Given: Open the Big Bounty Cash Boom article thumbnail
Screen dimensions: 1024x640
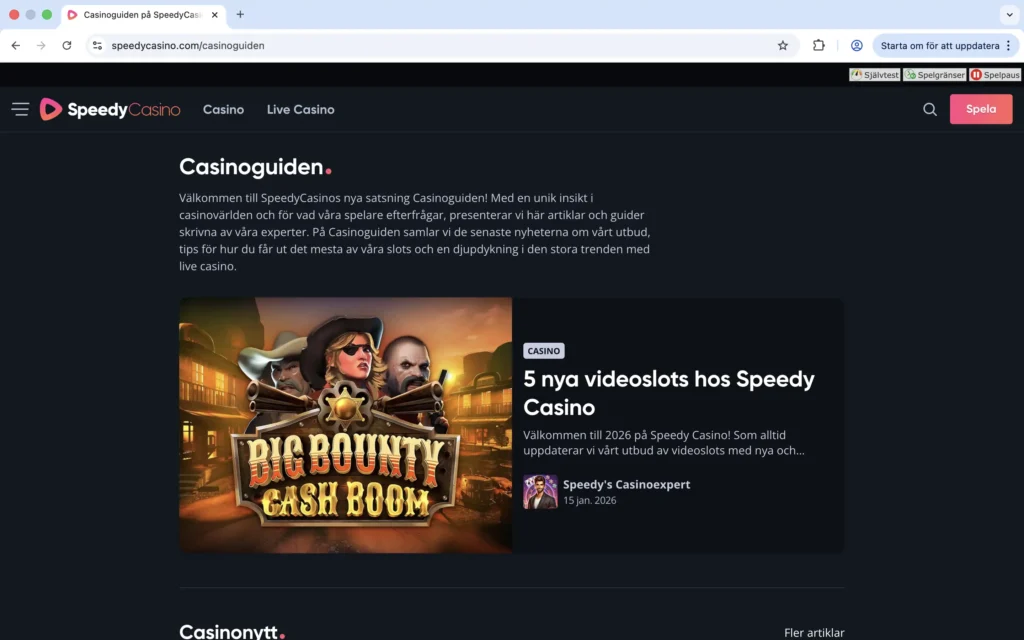Looking at the screenshot, I should pyautogui.click(x=345, y=424).
